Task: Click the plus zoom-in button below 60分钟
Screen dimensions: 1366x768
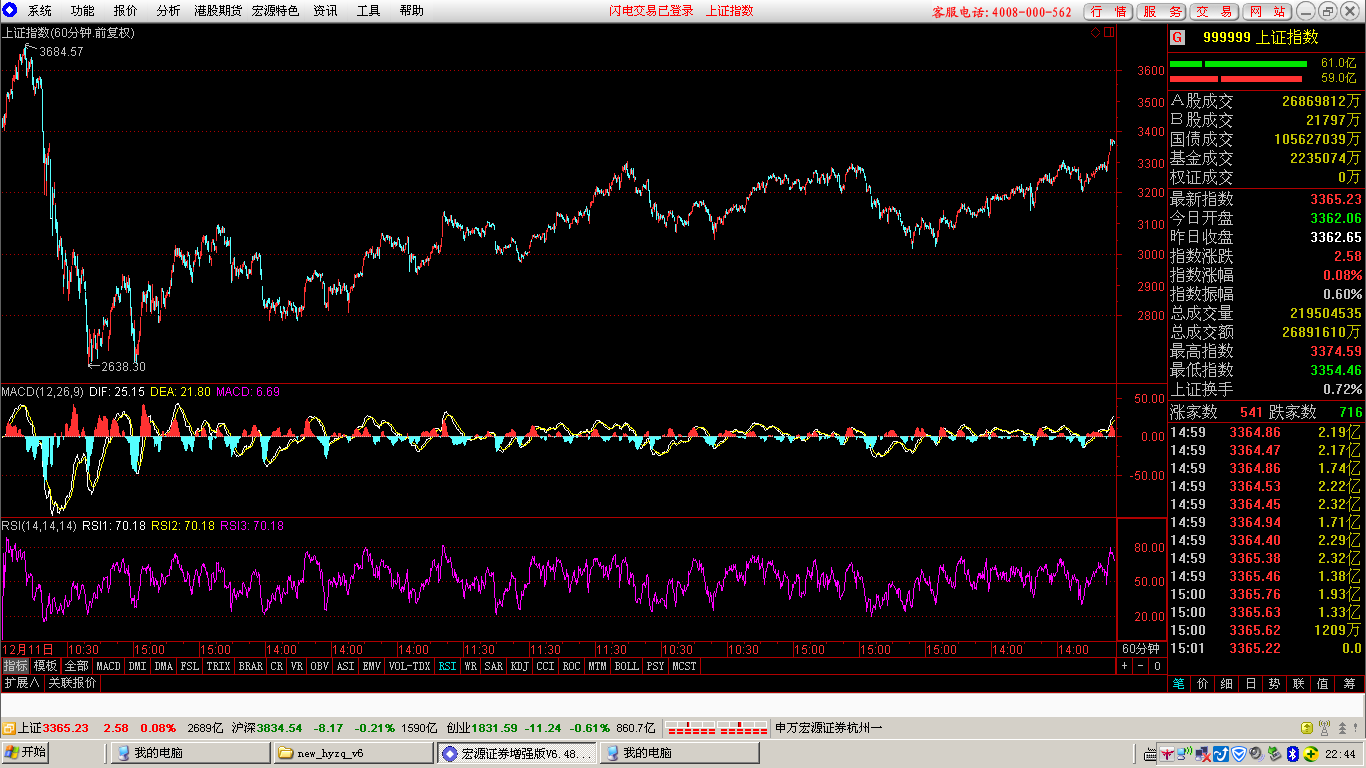Action: pos(1124,666)
